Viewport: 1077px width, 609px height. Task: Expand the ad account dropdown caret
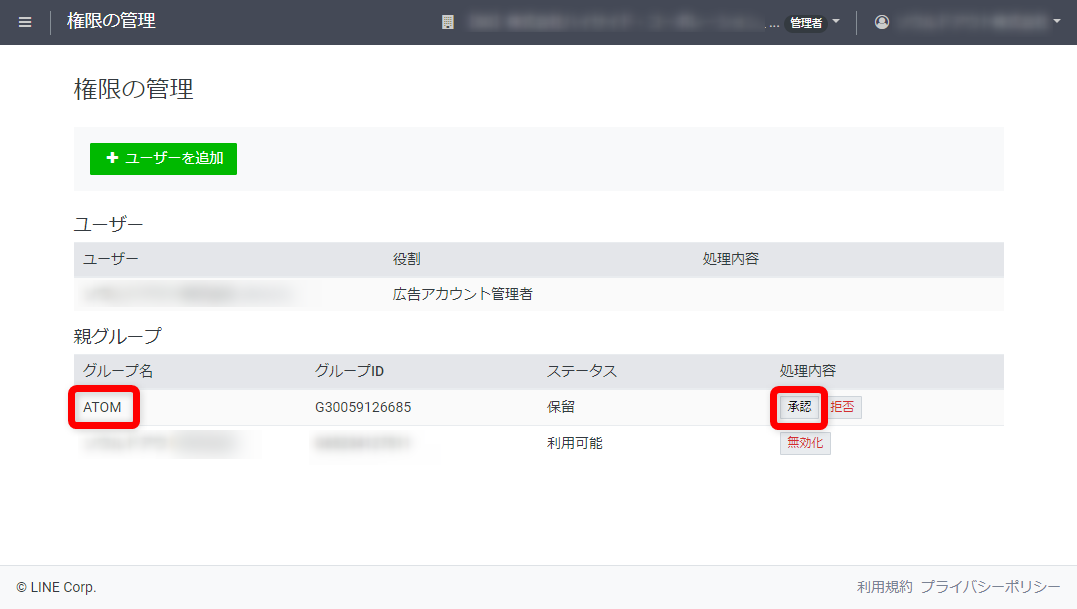tap(836, 21)
